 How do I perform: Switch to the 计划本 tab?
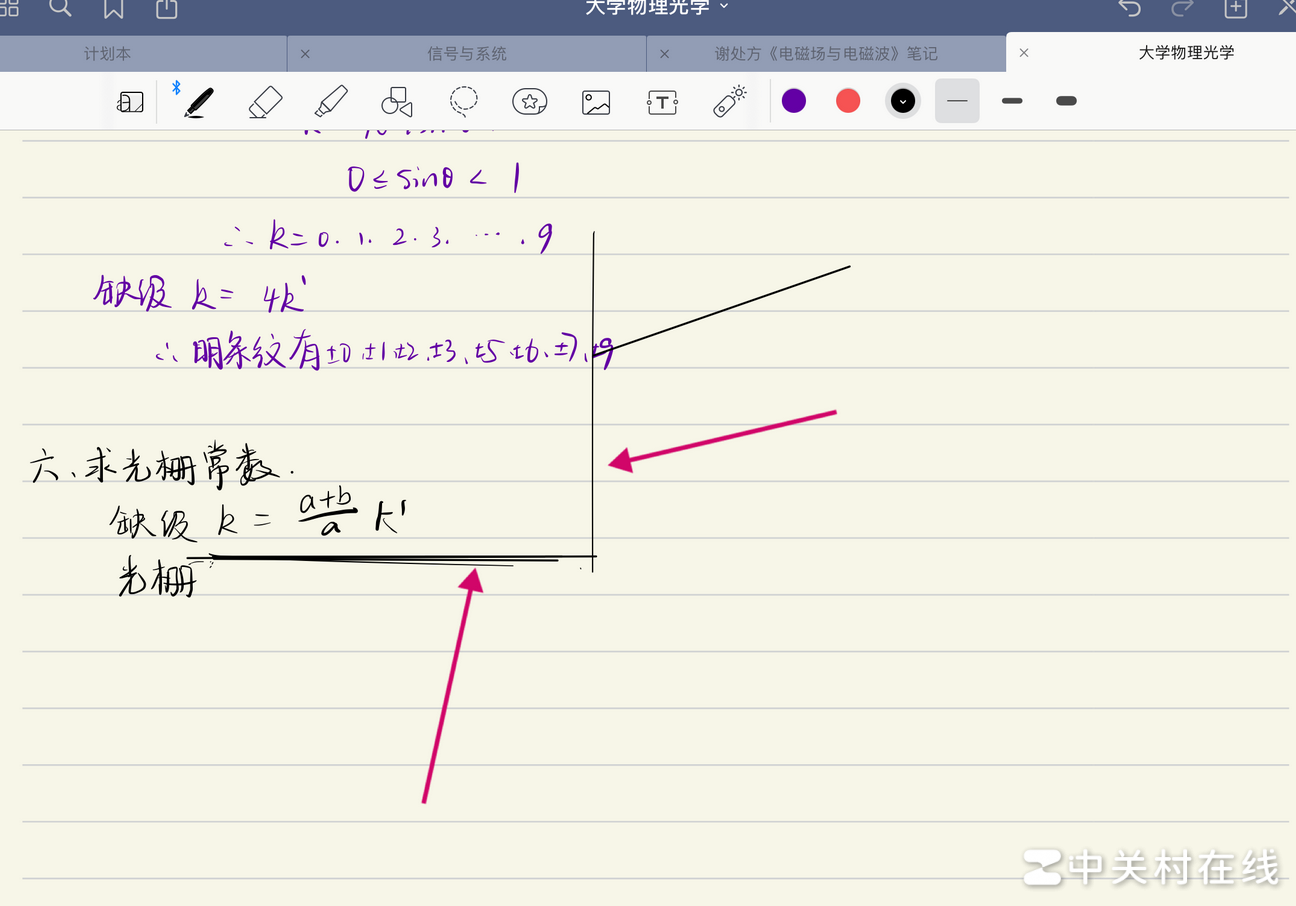[107, 53]
